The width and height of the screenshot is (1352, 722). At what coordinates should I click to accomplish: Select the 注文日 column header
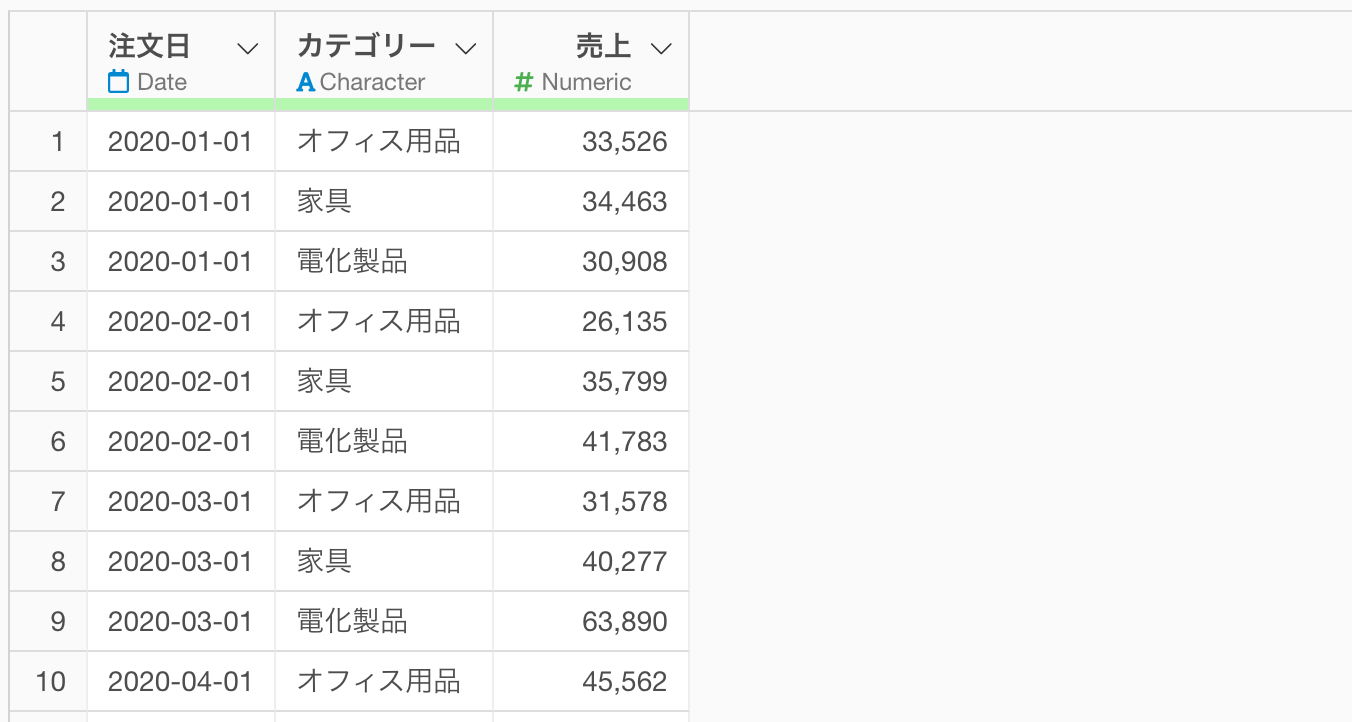[181, 55]
